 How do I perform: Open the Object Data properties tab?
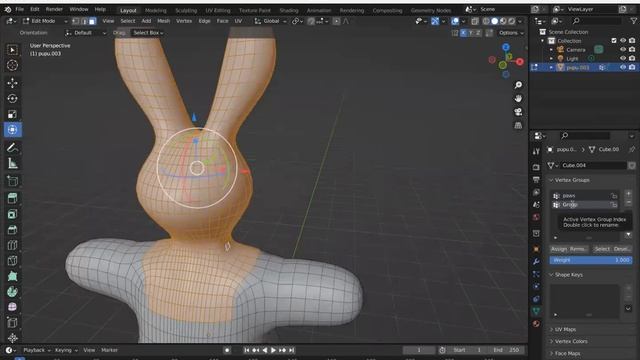click(x=536, y=311)
